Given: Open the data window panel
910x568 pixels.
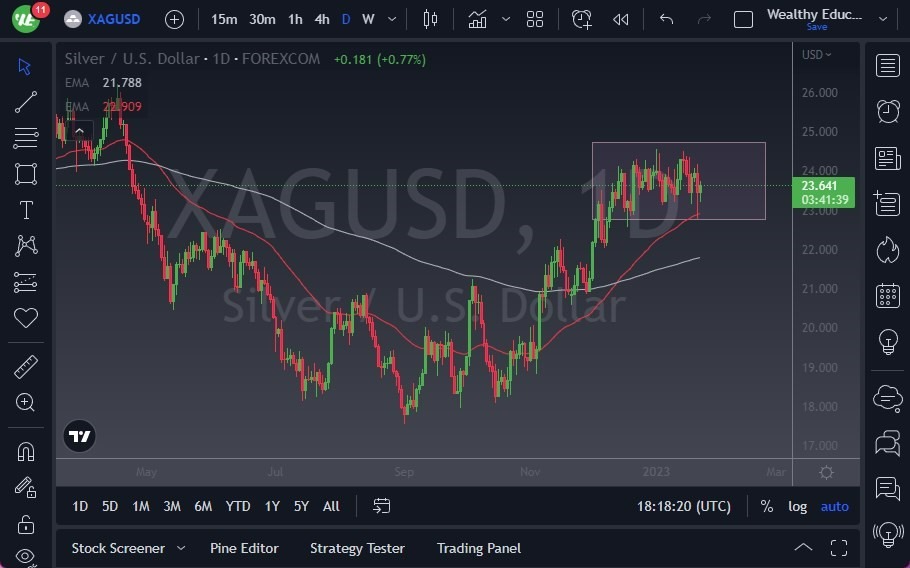Looking at the screenshot, I should click(887, 203).
